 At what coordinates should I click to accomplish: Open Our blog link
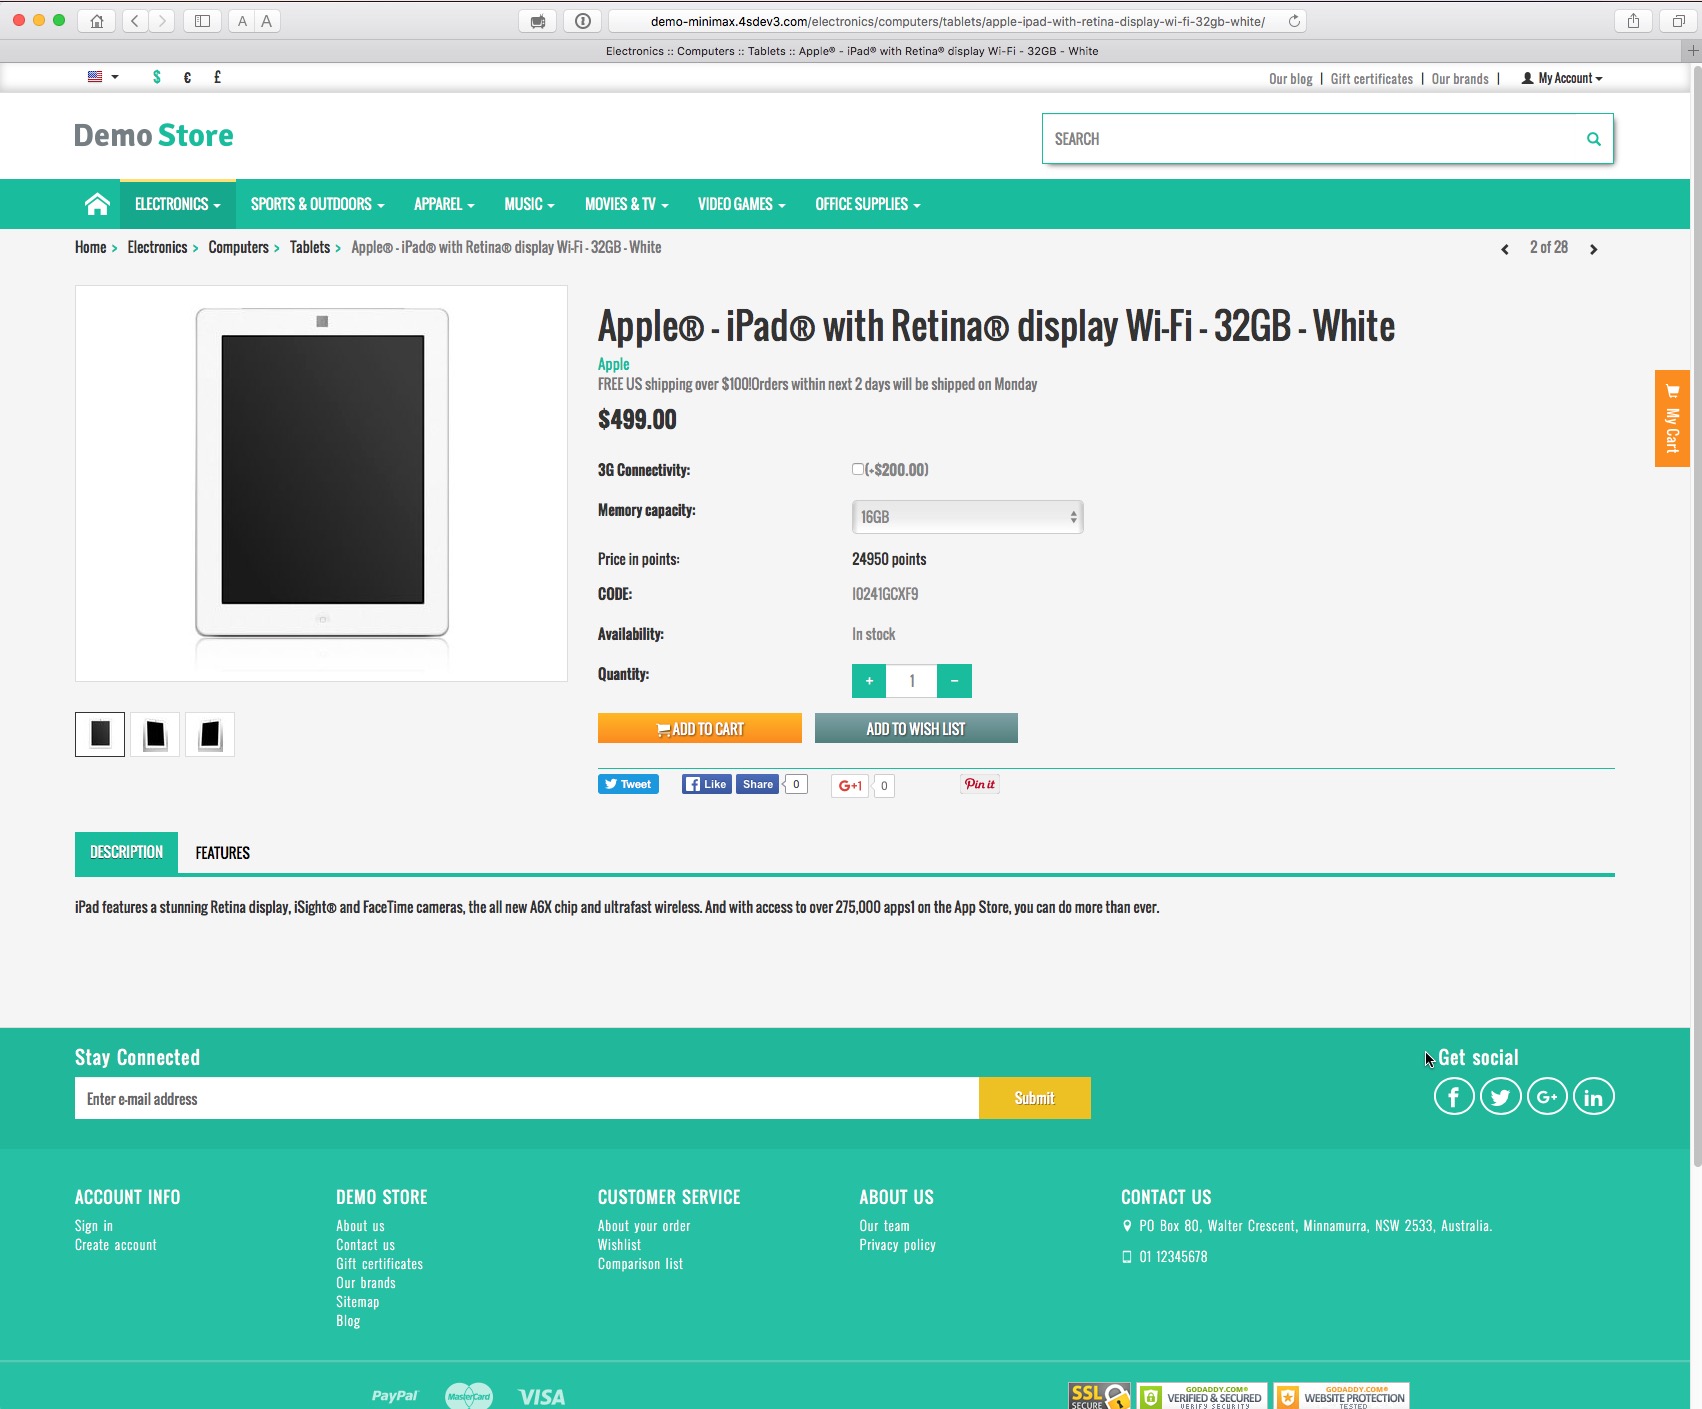point(1290,79)
